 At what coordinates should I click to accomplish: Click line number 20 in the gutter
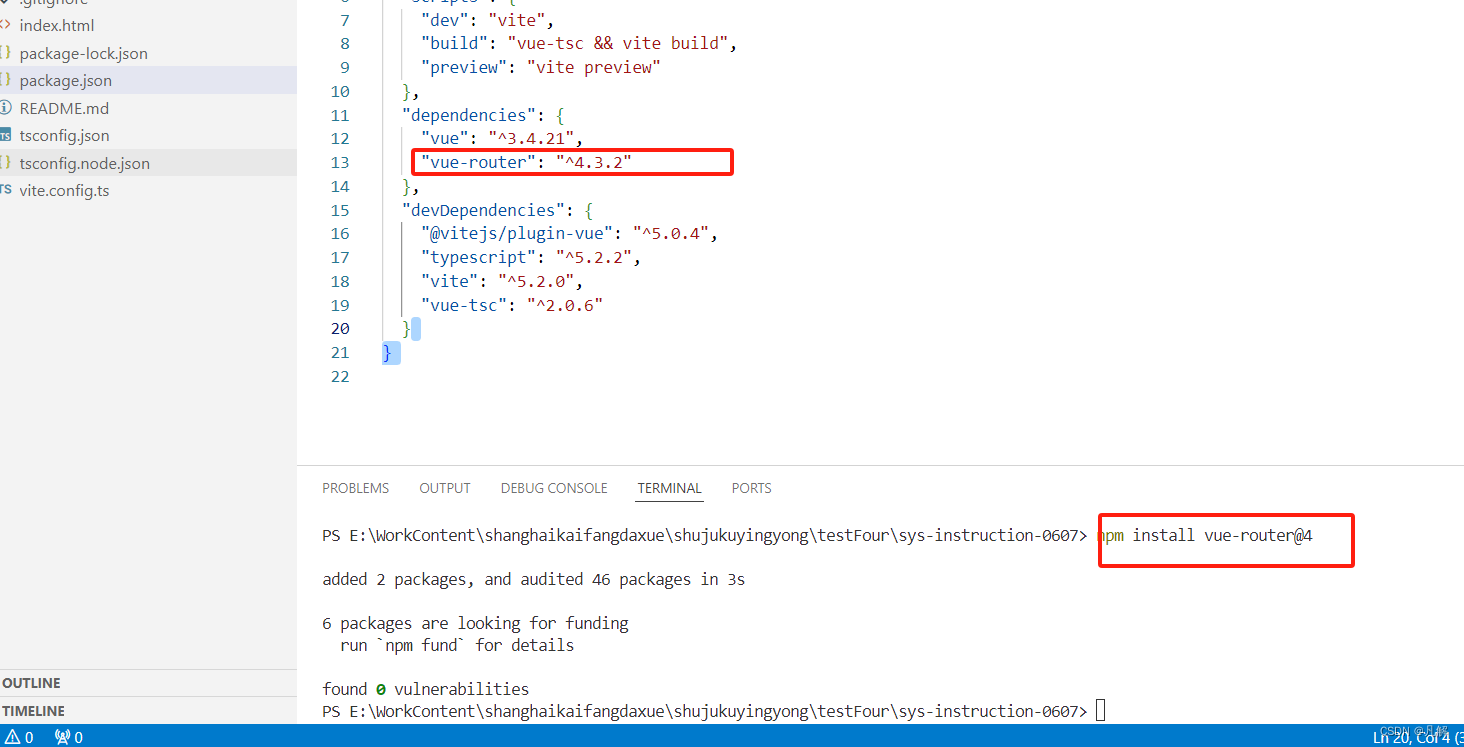point(340,328)
